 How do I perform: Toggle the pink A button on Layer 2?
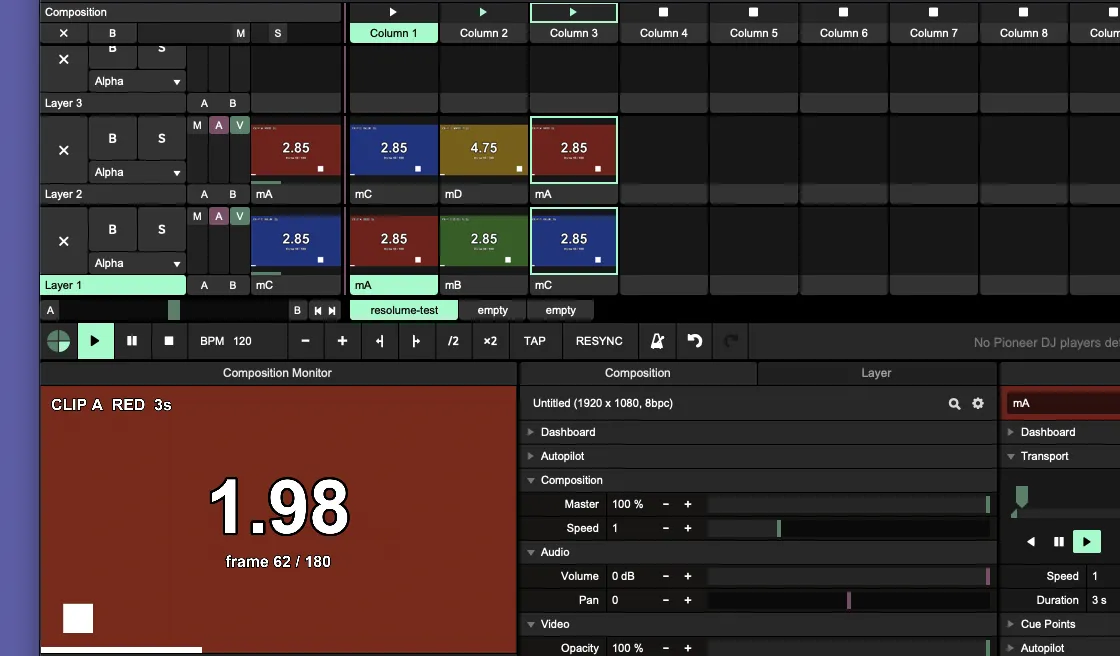219,125
